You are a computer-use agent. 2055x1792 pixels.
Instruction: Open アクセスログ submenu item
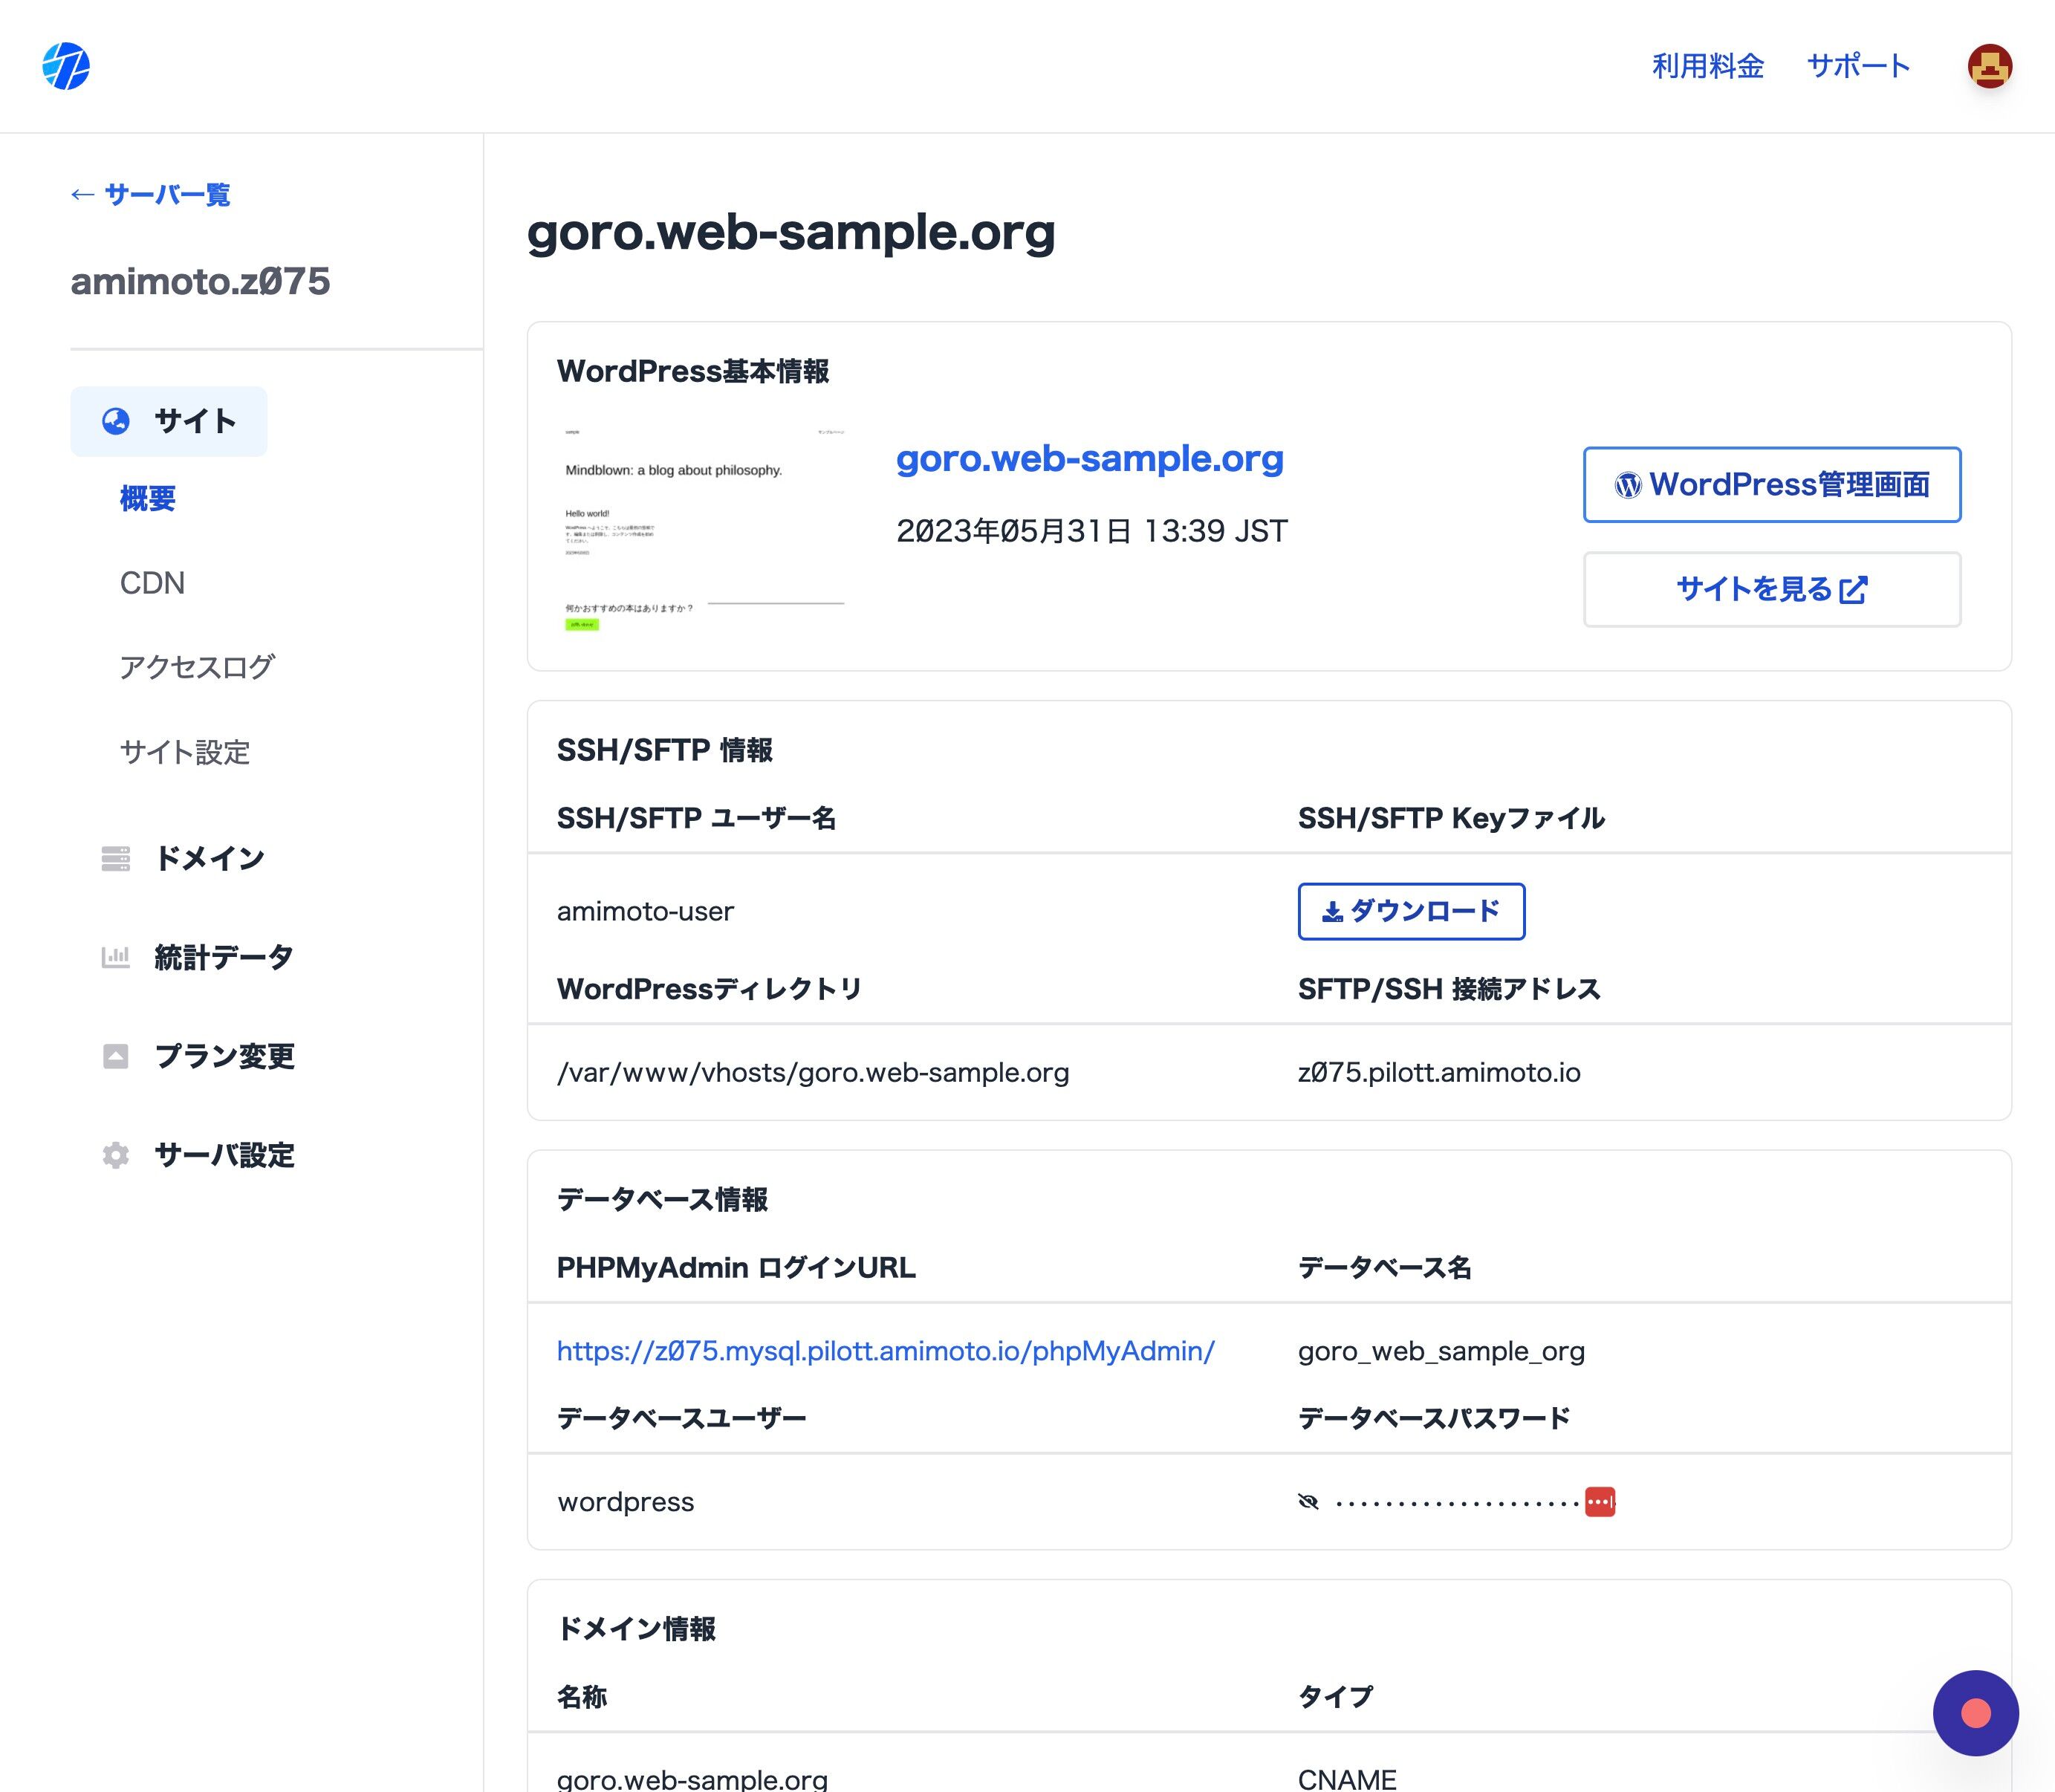(197, 667)
